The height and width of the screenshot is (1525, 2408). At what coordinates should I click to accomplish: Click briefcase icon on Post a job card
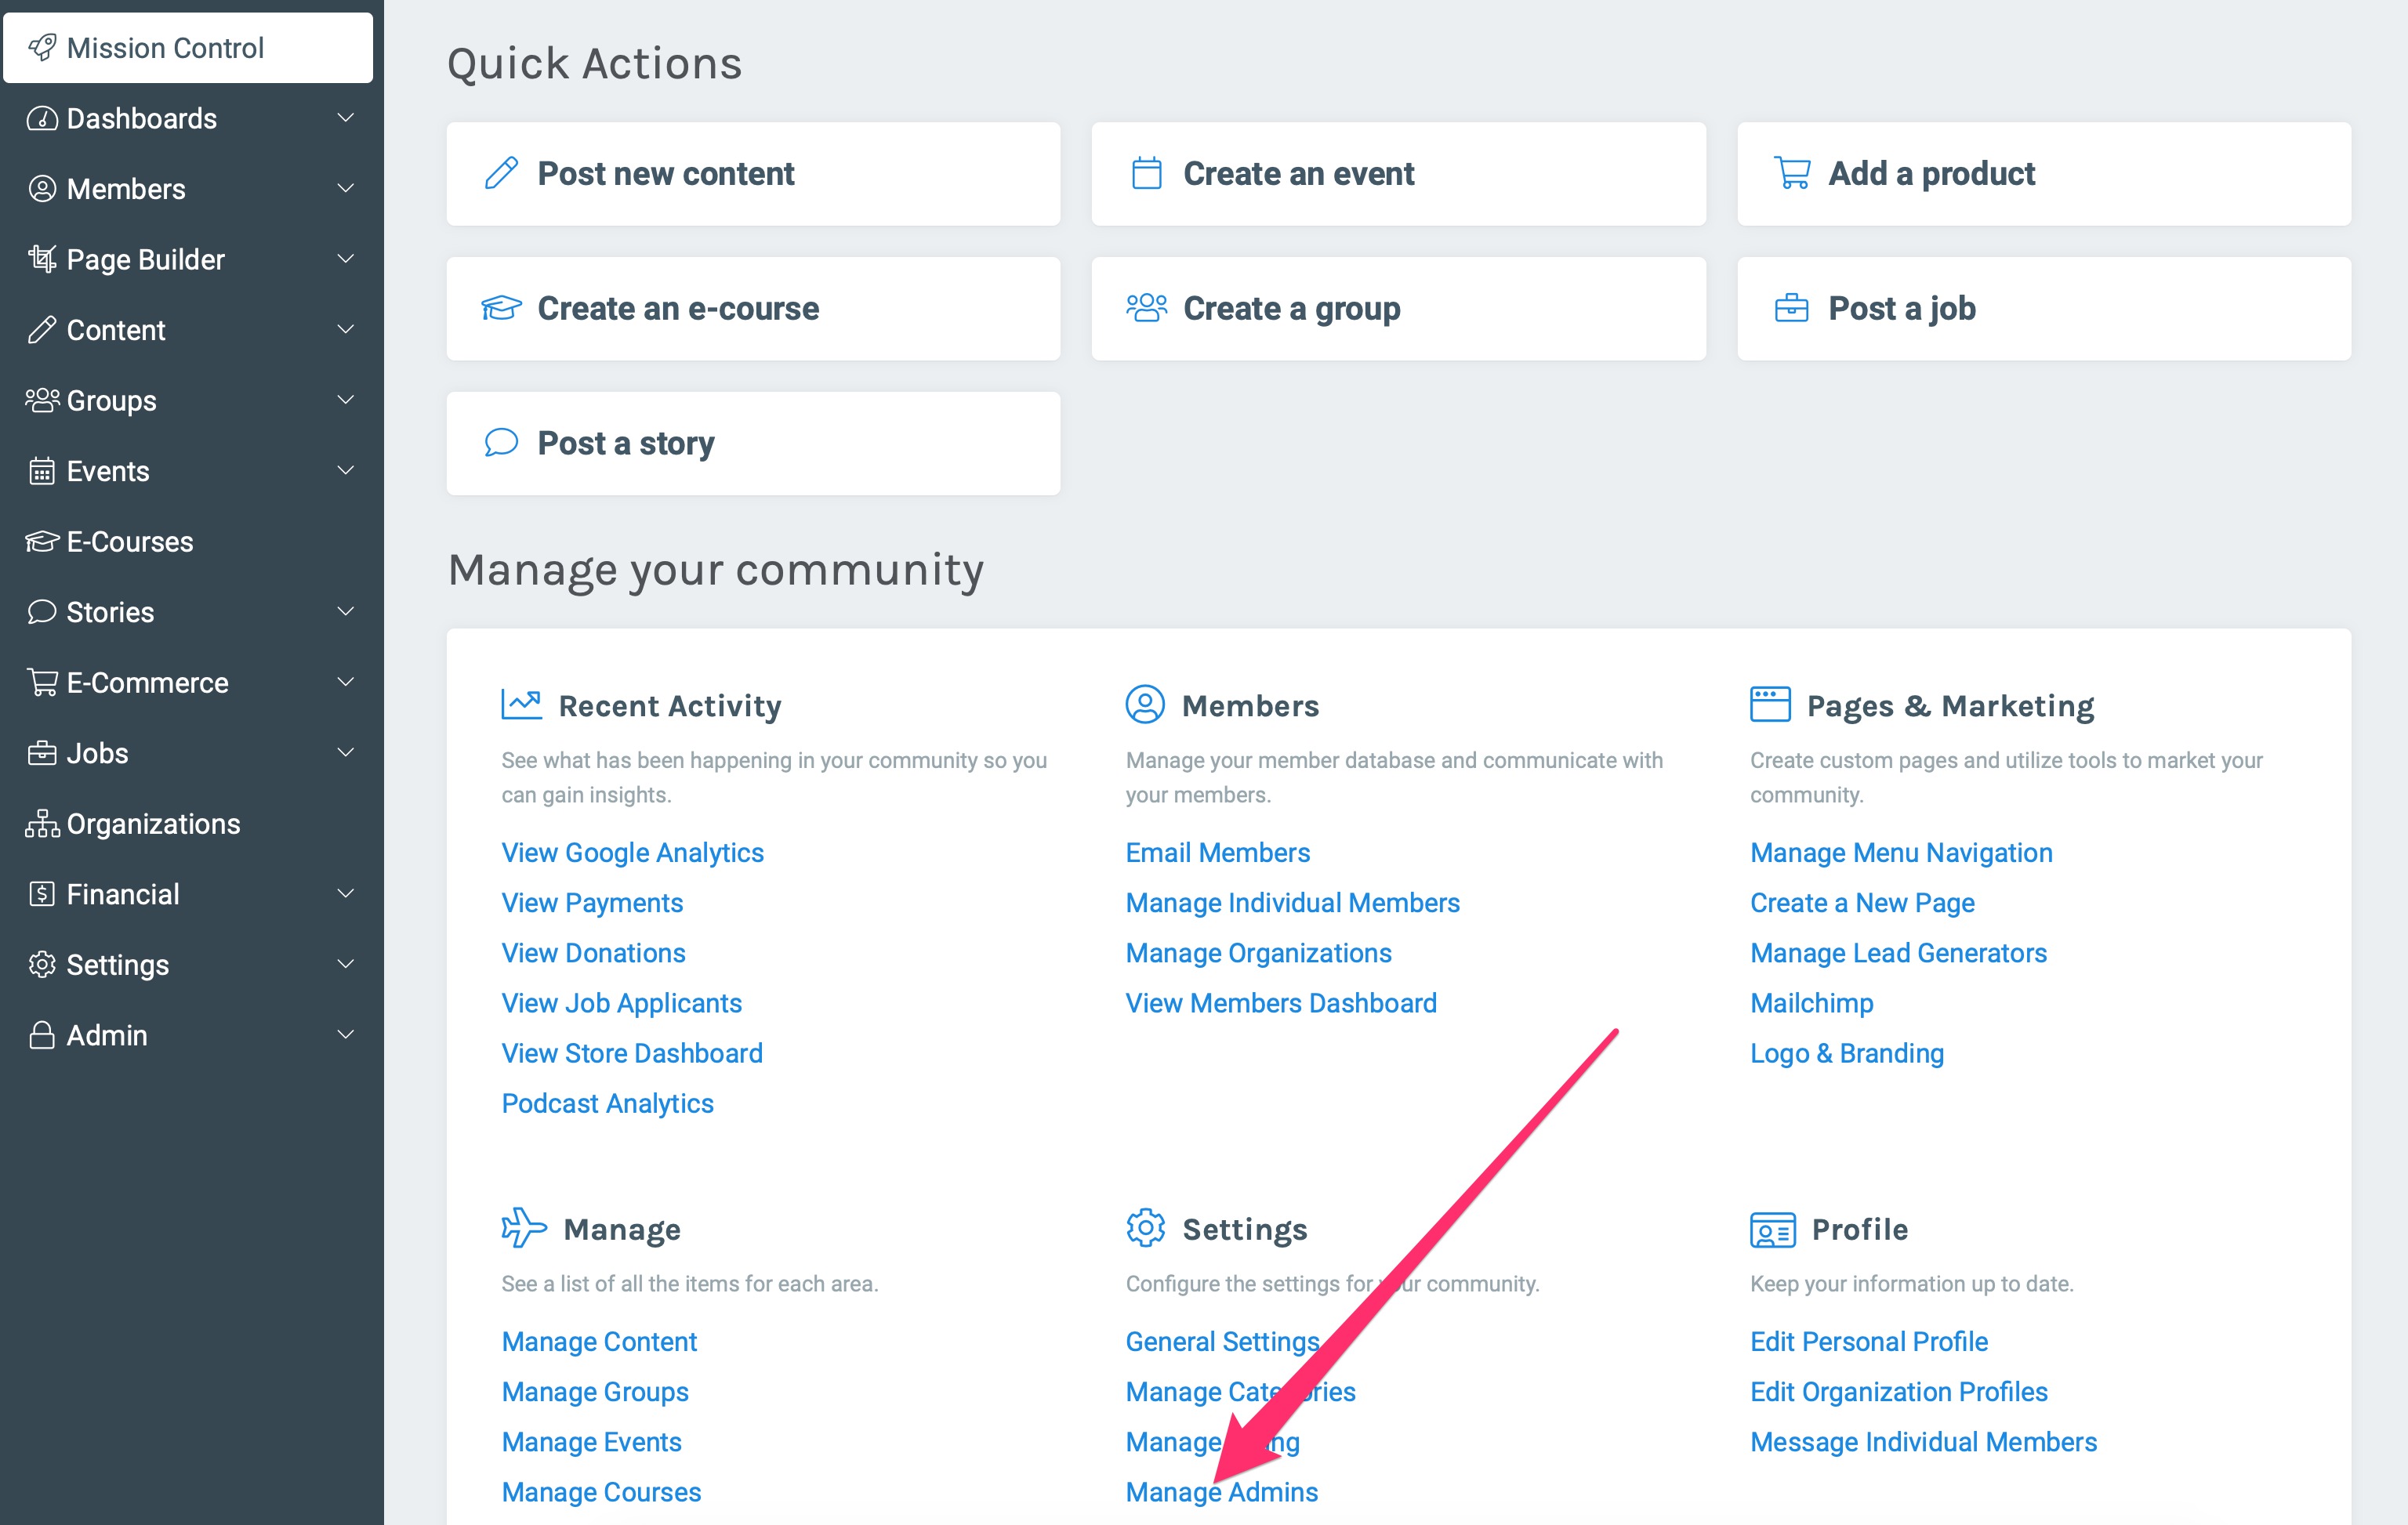pyautogui.click(x=1791, y=308)
